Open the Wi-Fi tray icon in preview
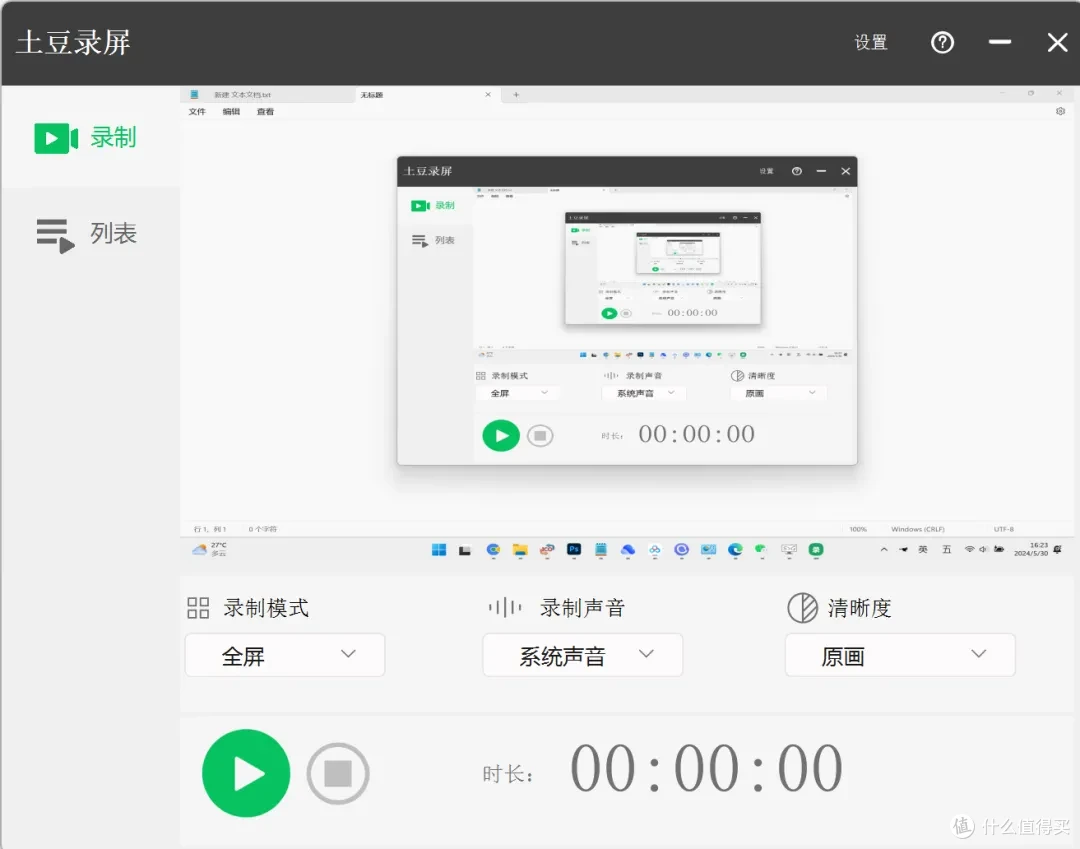The width and height of the screenshot is (1080, 849). tap(969, 549)
